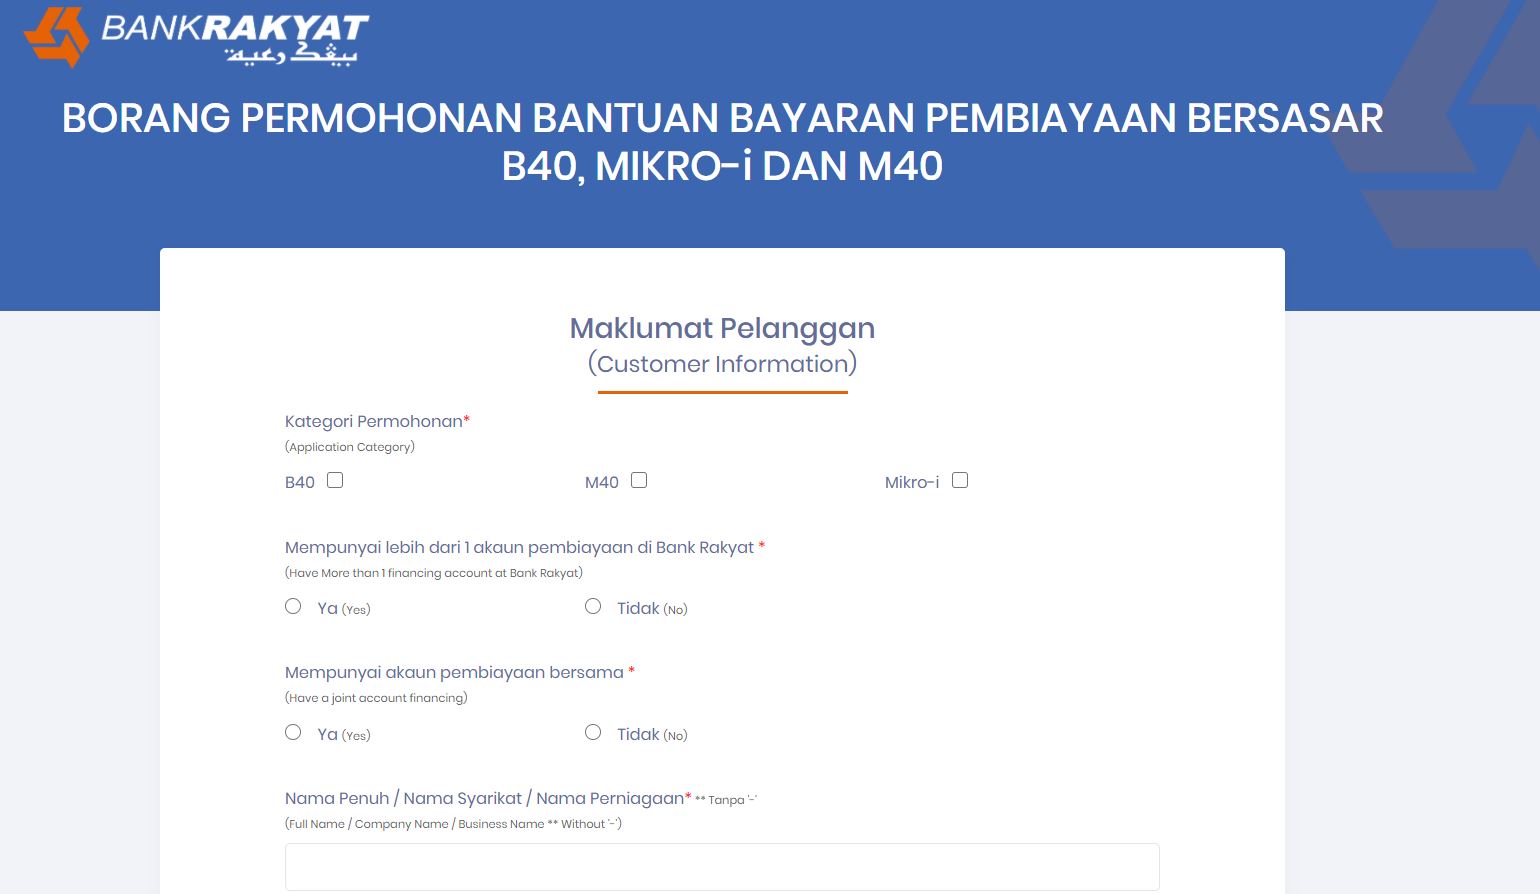Focus the Nama Penuh full name input field
The width and height of the screenshot is (1540, 894).
point(722,867)
